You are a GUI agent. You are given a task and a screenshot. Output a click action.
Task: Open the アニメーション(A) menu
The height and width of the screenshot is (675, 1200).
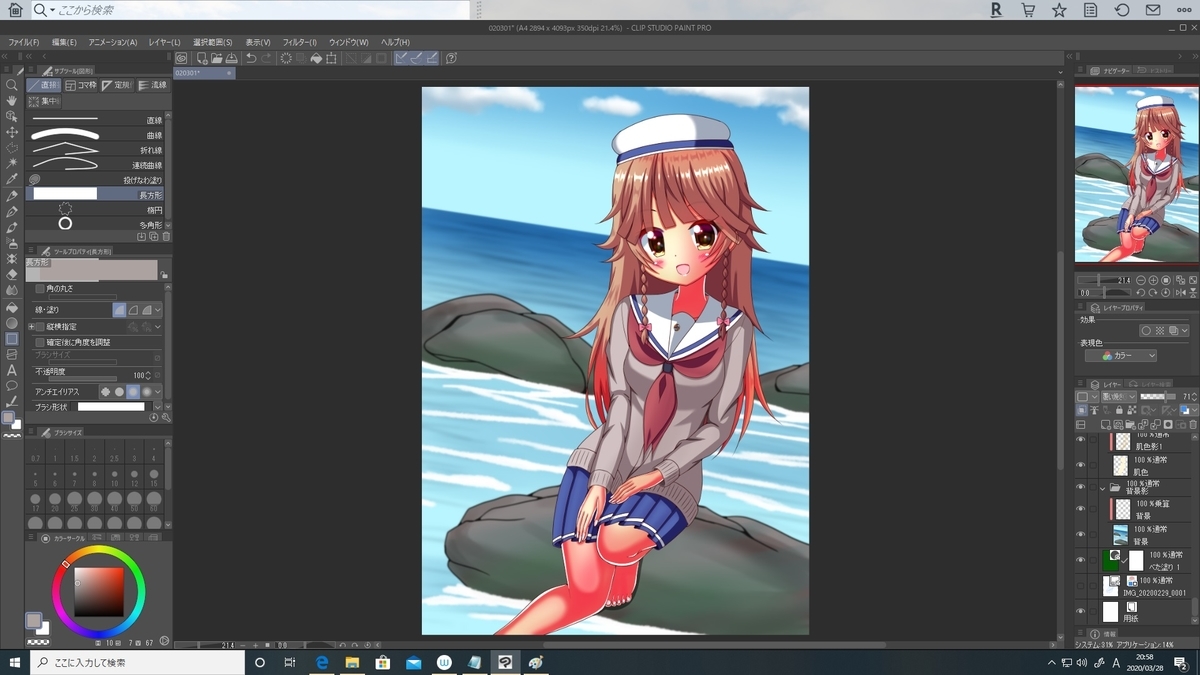pyautogui.click(x=112, y=42)
